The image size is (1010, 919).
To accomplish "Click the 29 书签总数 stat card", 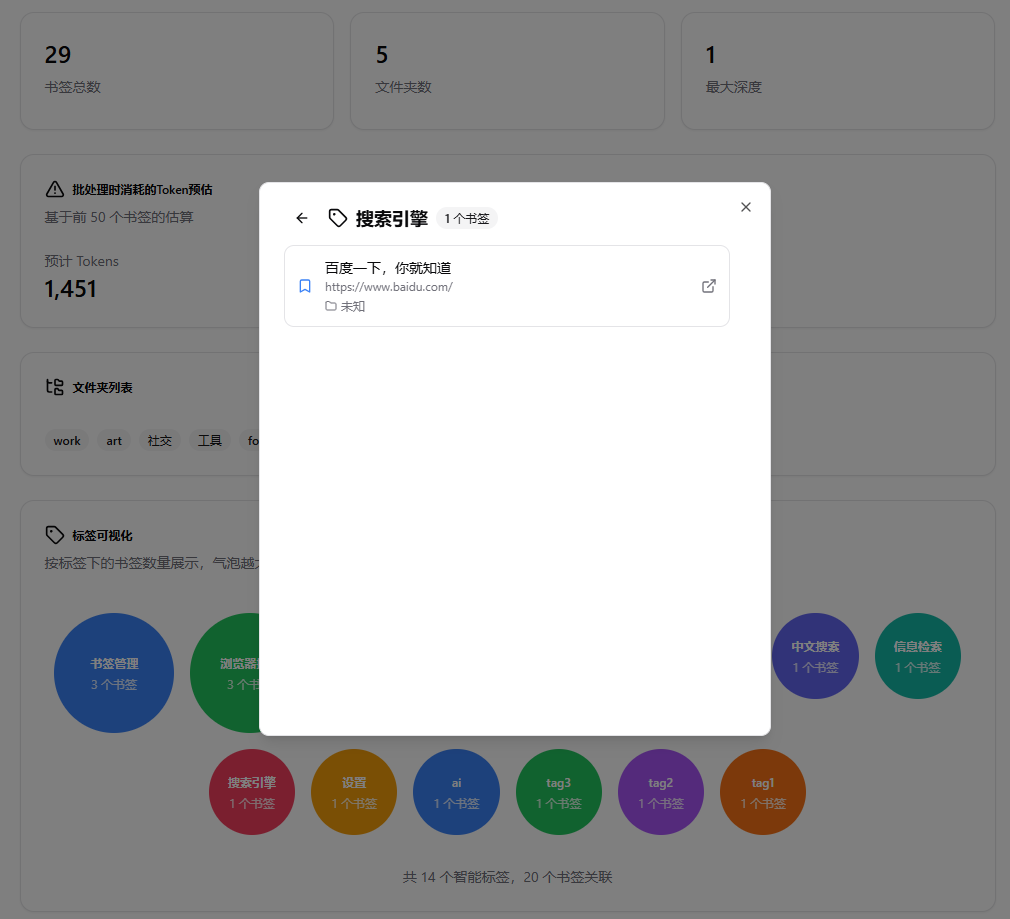I will pyautogui.click(x=177, y=71).
